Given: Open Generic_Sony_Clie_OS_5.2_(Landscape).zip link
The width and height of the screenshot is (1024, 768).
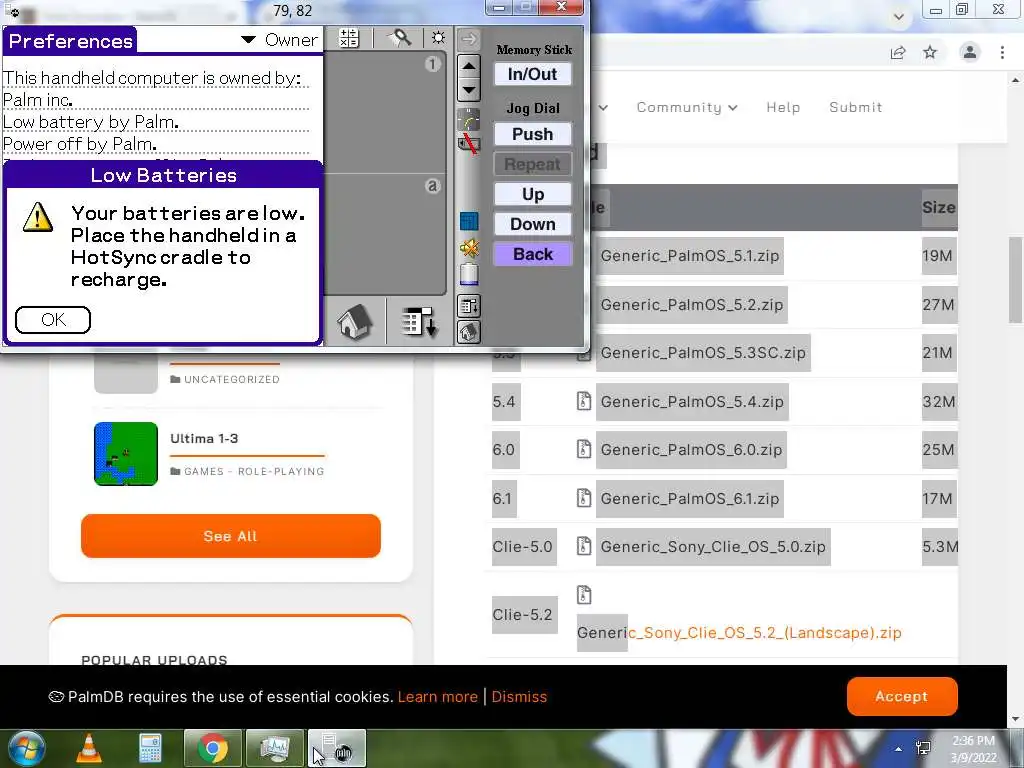Looking at the screenshot, I should (x=739, y=633).
